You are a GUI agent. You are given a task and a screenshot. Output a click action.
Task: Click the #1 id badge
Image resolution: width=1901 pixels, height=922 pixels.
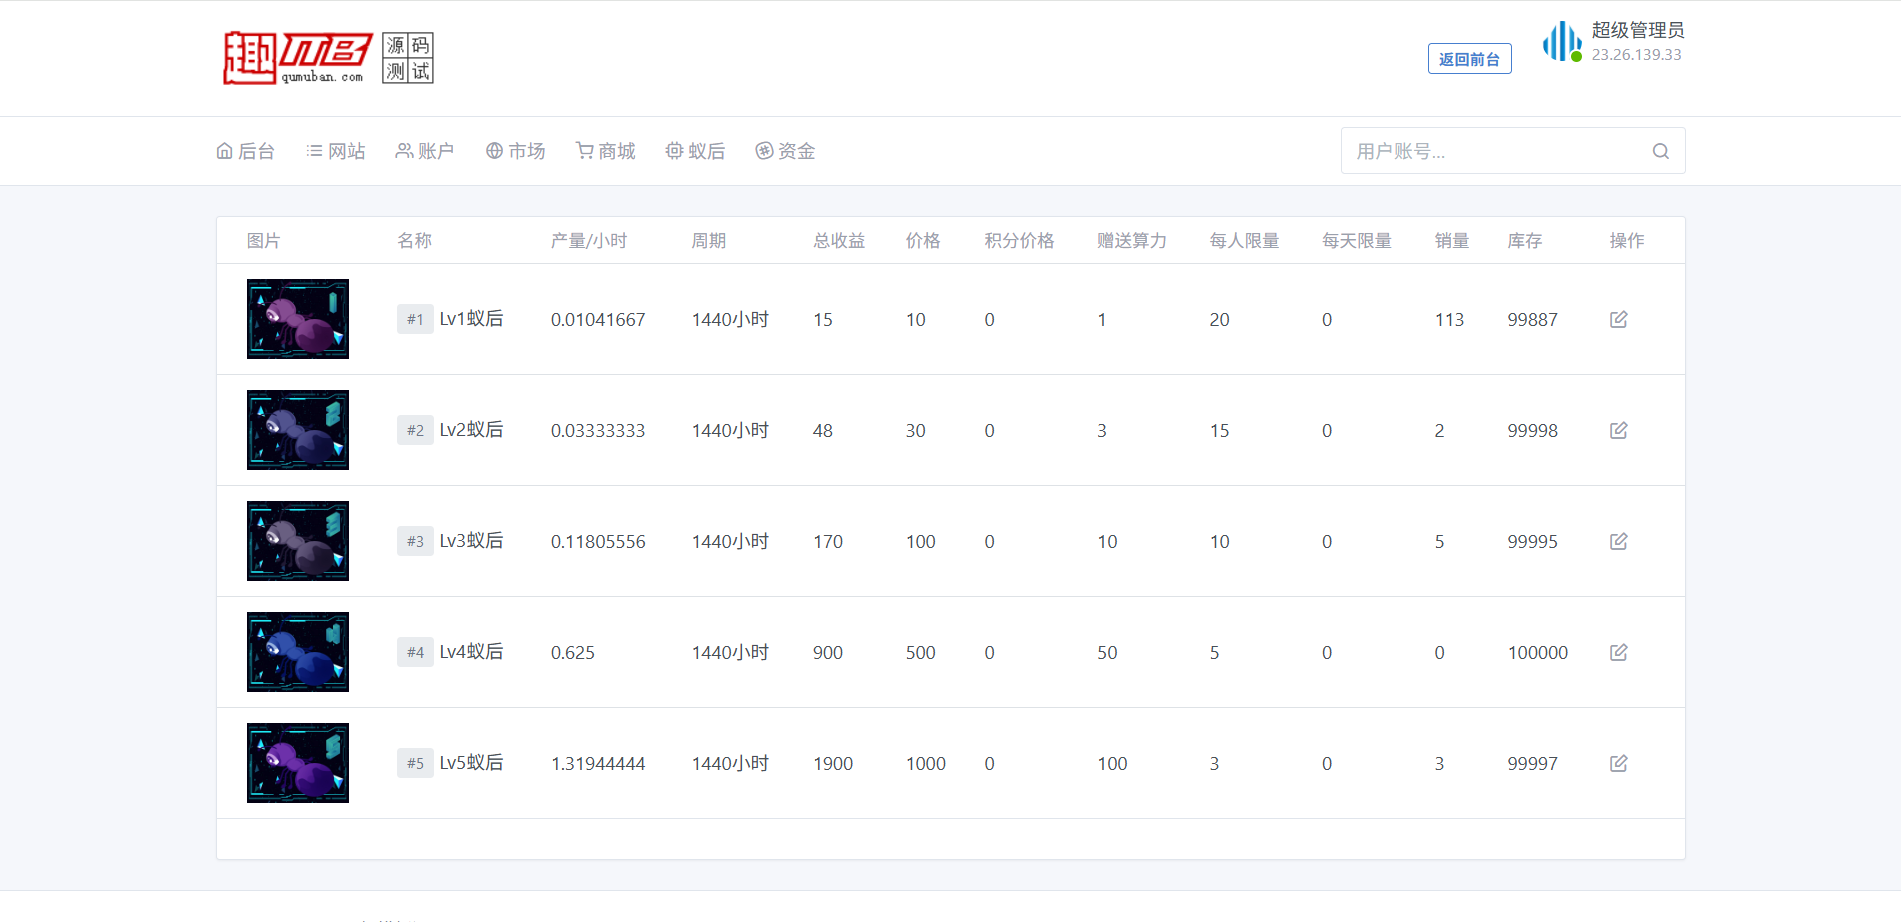415,319
